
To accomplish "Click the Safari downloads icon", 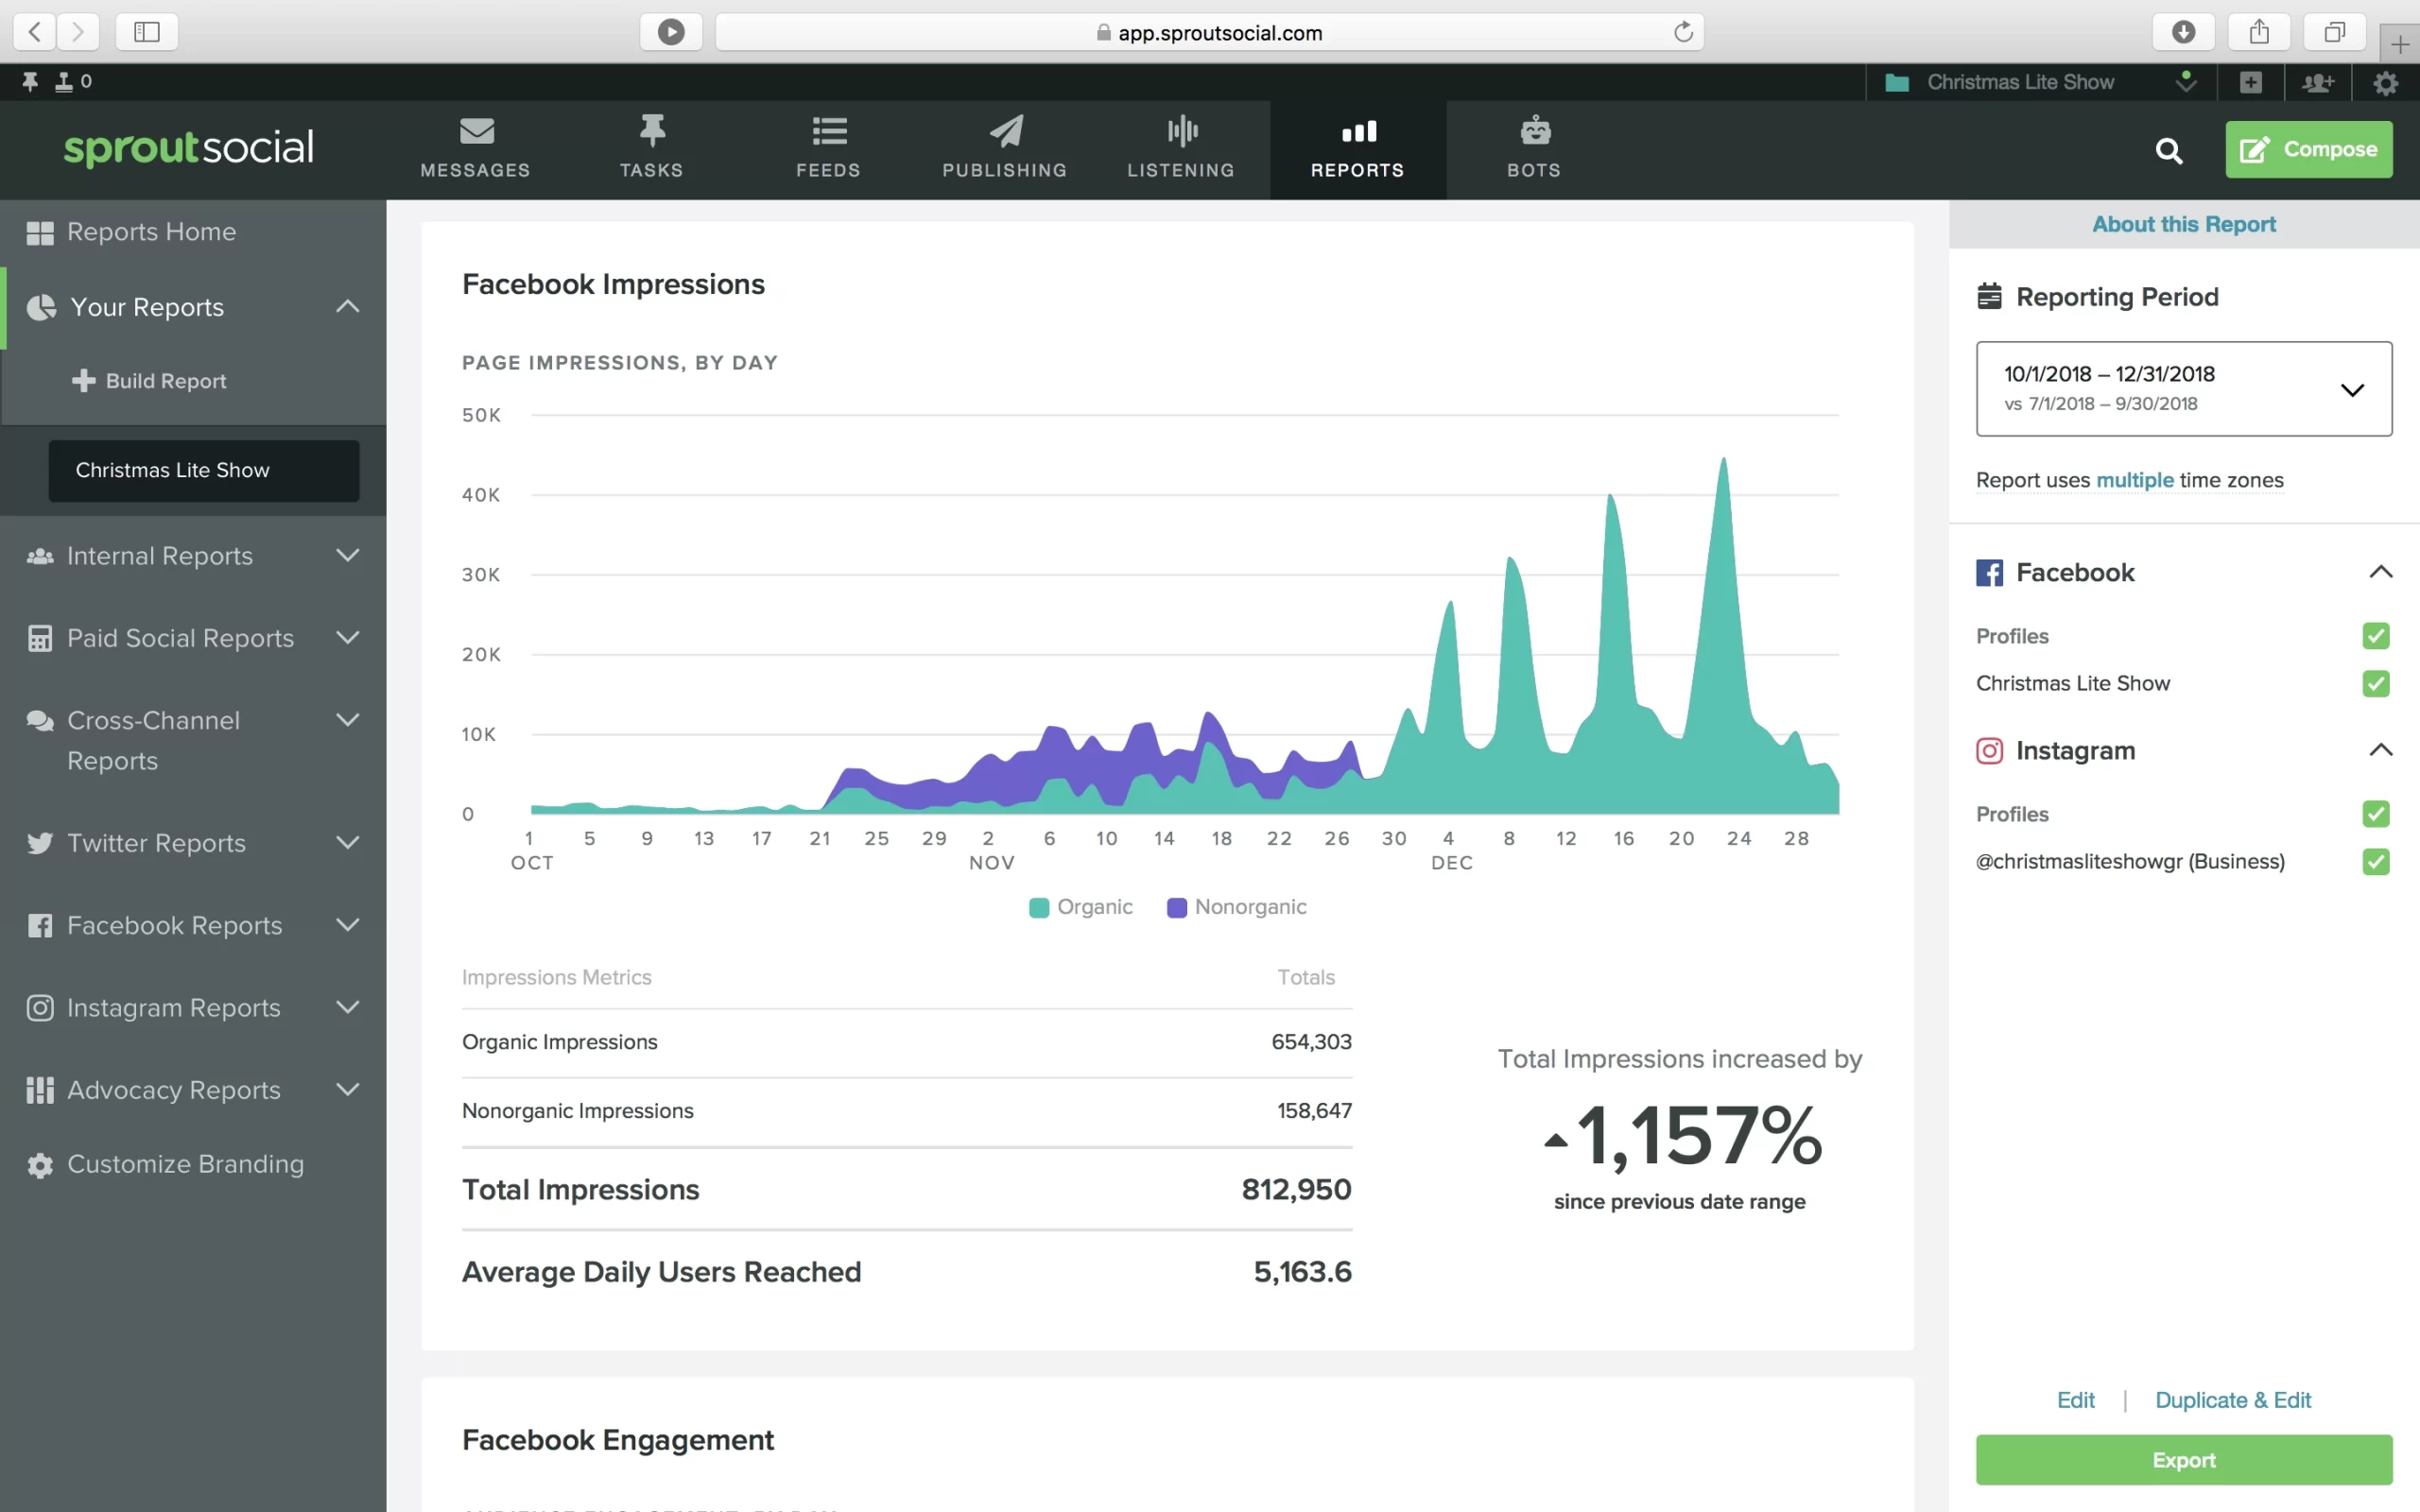I will coord(2183,32).
